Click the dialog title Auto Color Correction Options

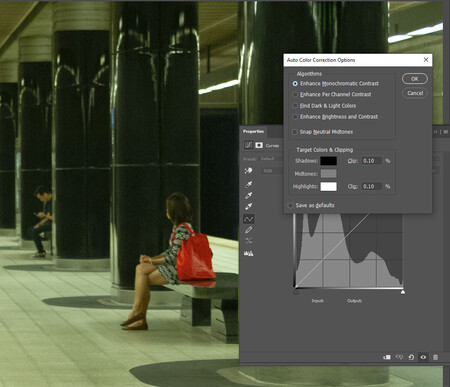[x=321, y=60]
